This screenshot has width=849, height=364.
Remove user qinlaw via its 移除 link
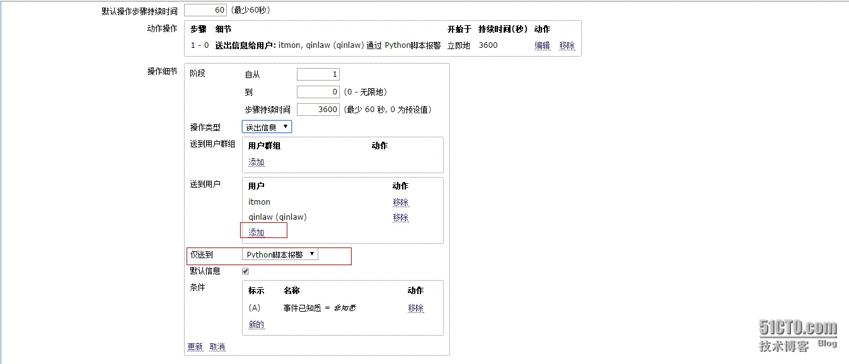click(401, 217)
